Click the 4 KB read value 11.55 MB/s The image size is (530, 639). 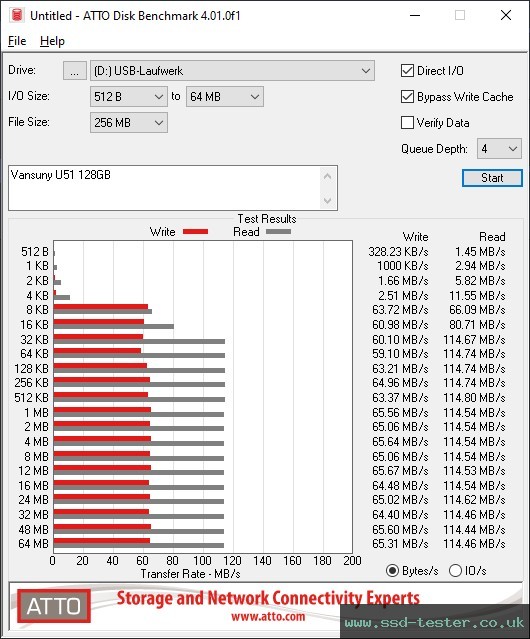coord(477,295)
